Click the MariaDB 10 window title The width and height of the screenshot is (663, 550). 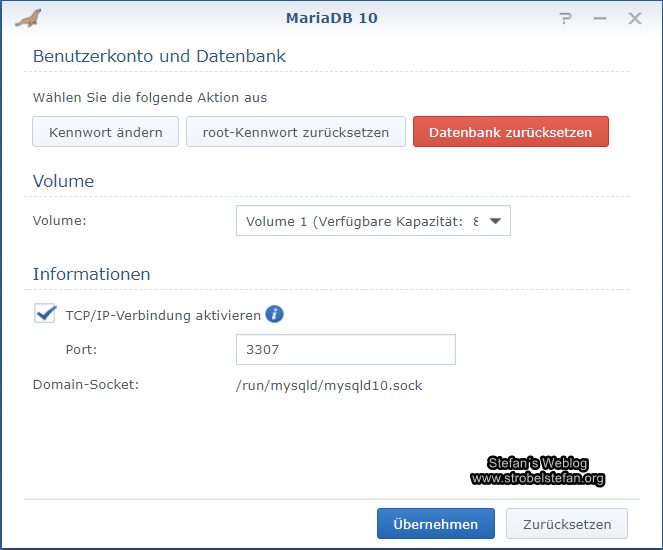(x=332, y=18)
